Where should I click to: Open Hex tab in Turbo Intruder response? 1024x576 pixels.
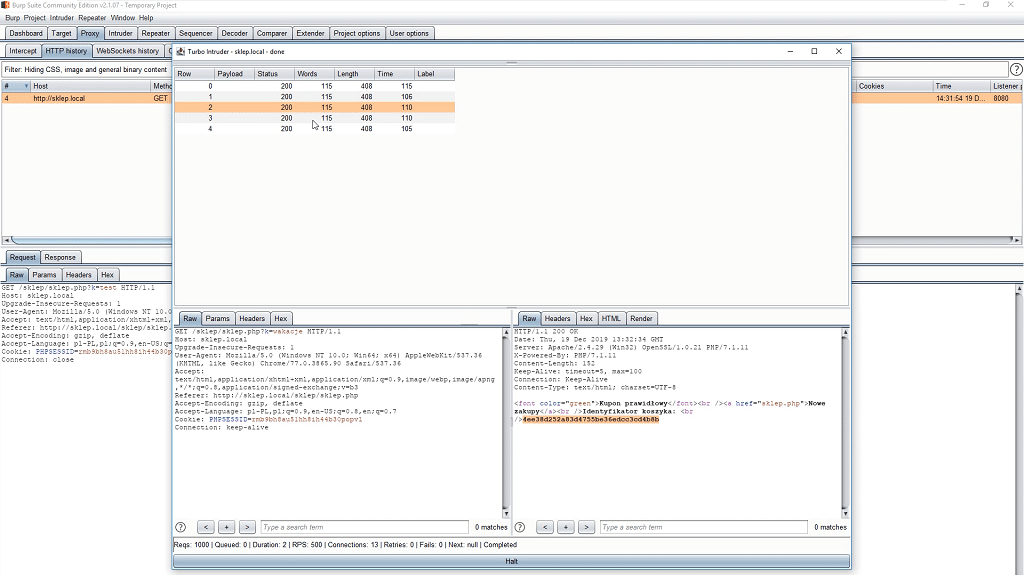586,319
